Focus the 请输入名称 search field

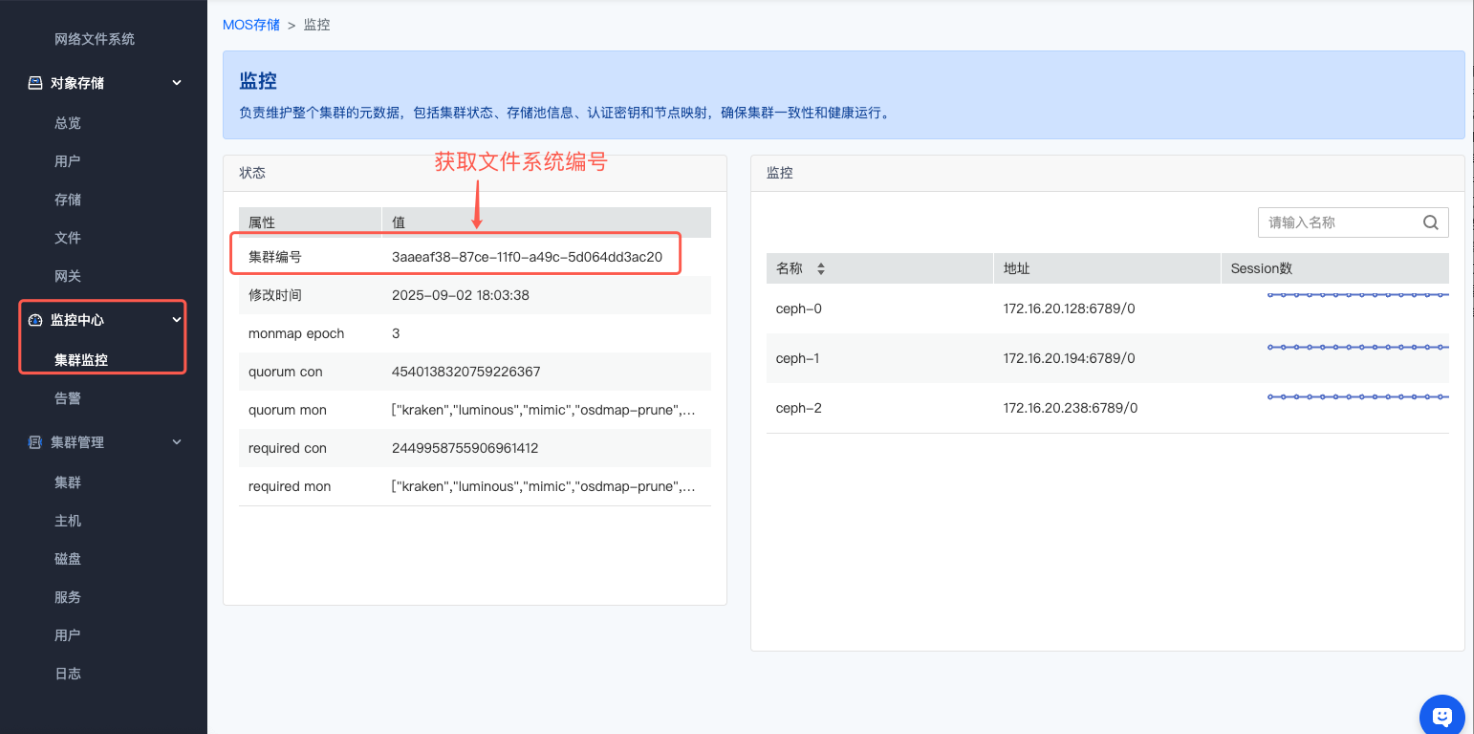pos(1340,223)
